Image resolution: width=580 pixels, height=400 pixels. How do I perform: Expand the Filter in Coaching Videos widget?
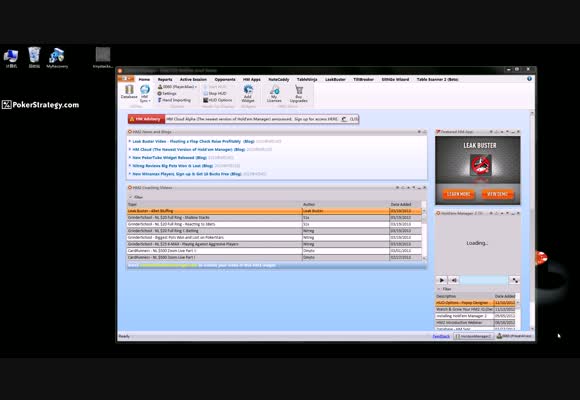135,197
